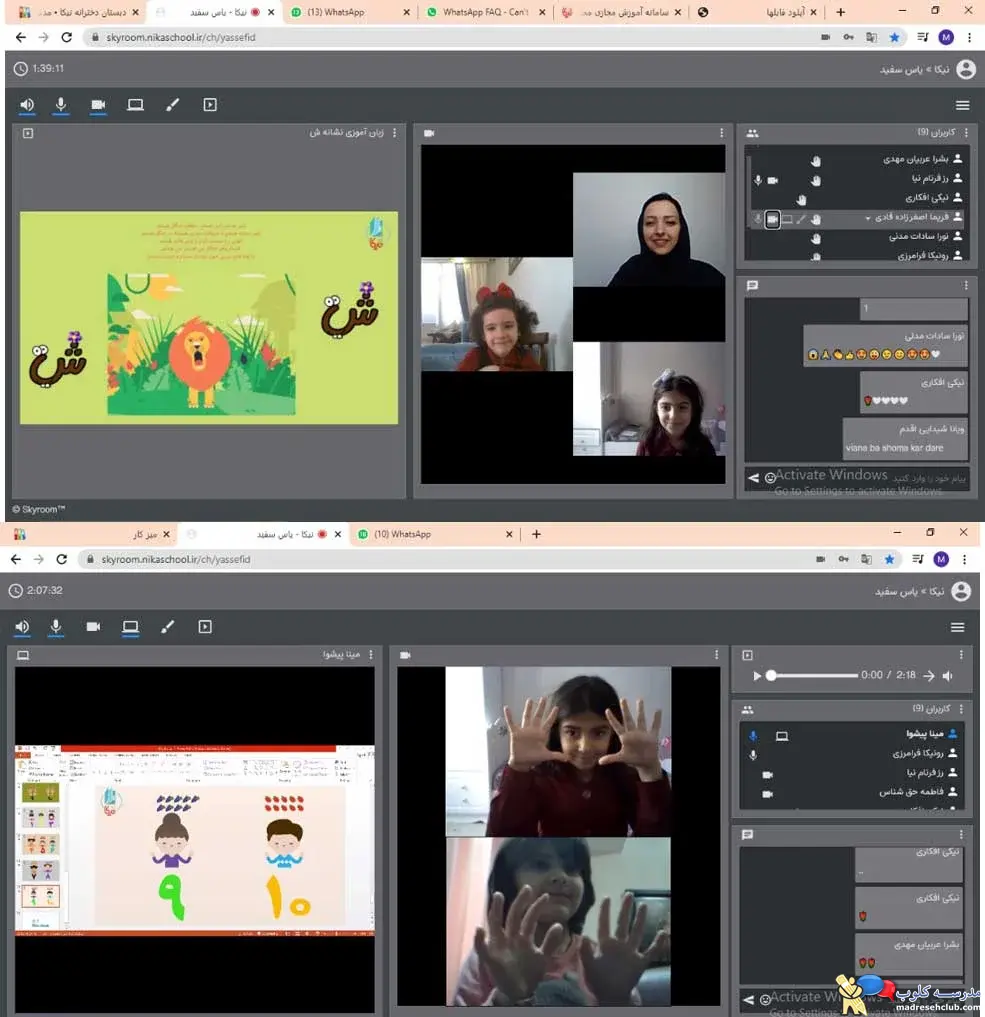The image size is (985, 1017).
Task: Click the top window's chat message input field
Action: tap(872, 478)
